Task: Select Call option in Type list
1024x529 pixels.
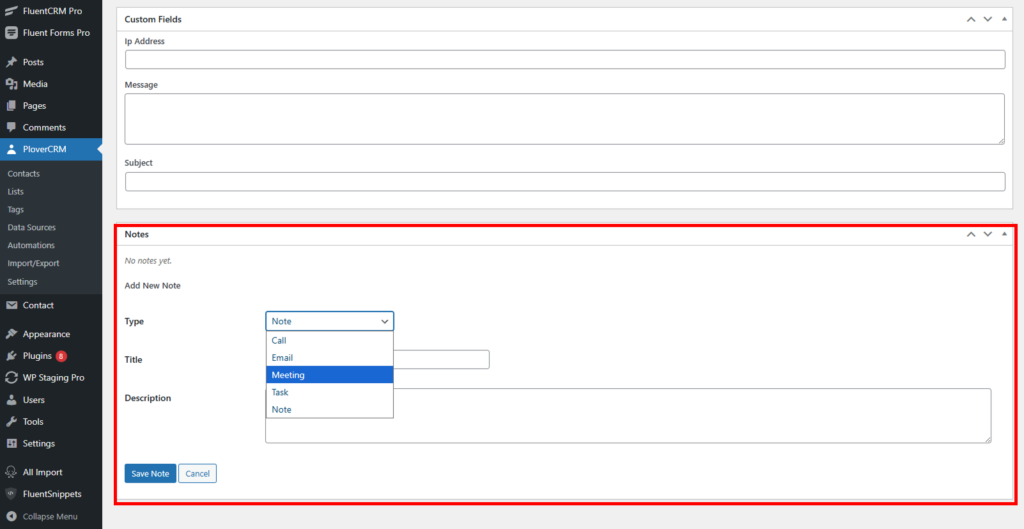Action: 329,340
